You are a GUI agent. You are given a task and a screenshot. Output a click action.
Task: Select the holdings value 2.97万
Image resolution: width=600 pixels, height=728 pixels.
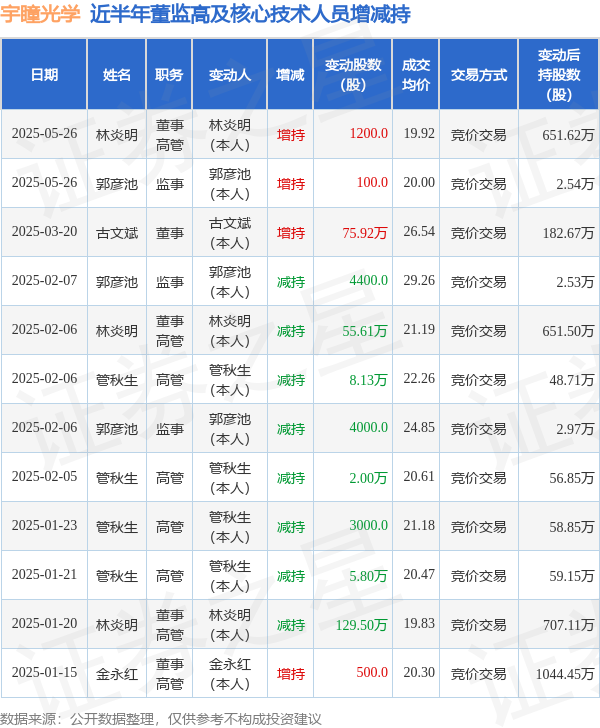click(x=575, y=429)
